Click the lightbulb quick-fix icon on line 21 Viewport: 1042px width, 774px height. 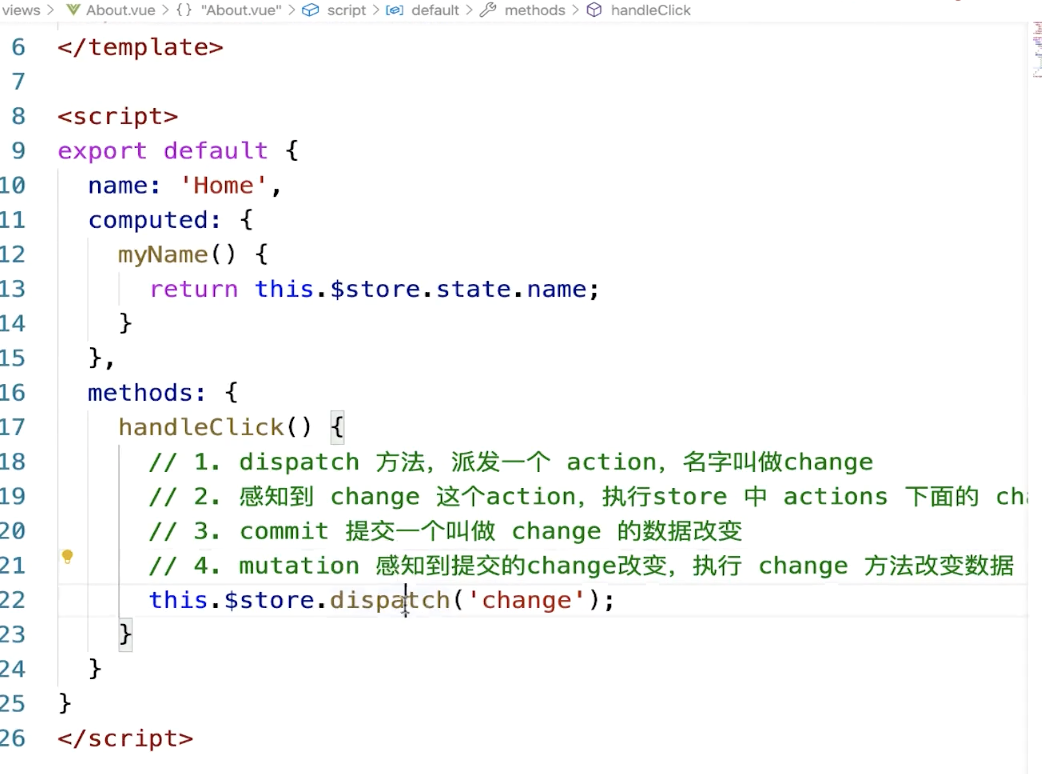coord(67,556)
